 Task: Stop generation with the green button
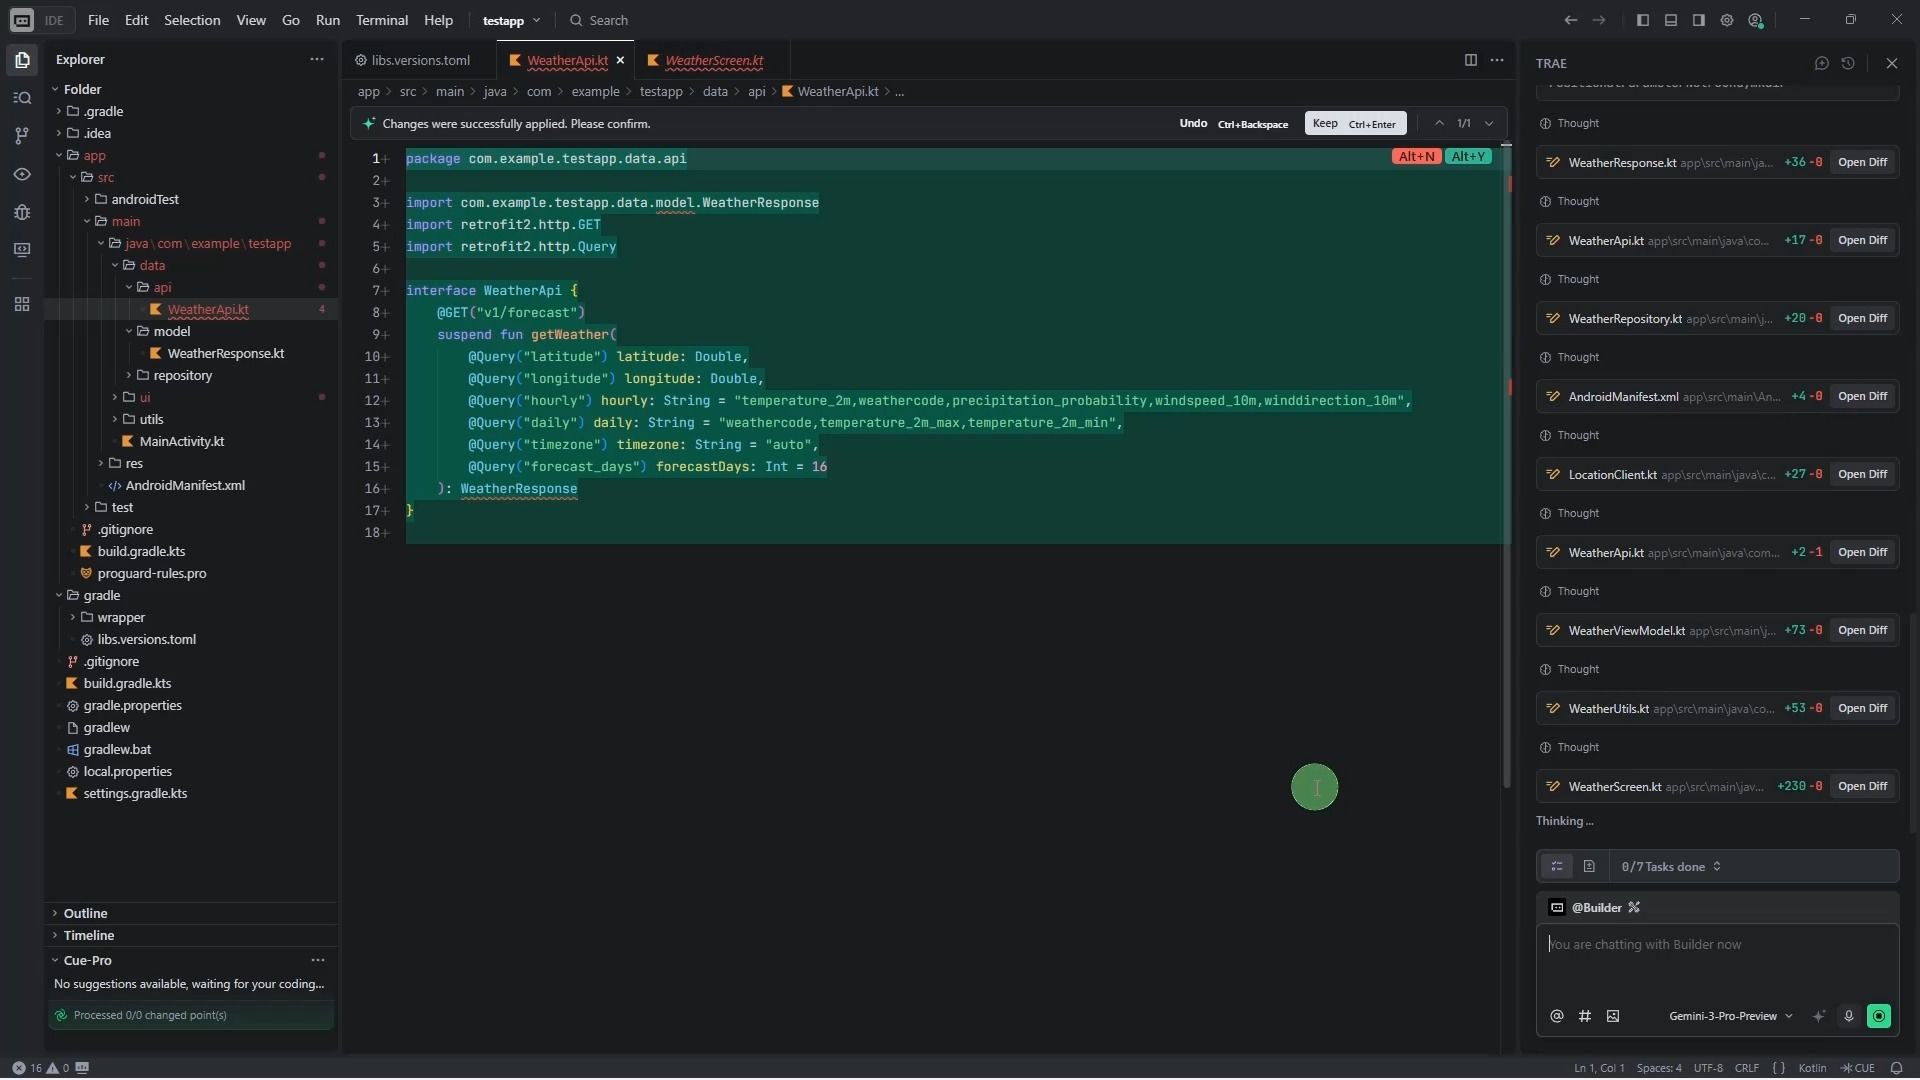(x=1879, y=1016)
